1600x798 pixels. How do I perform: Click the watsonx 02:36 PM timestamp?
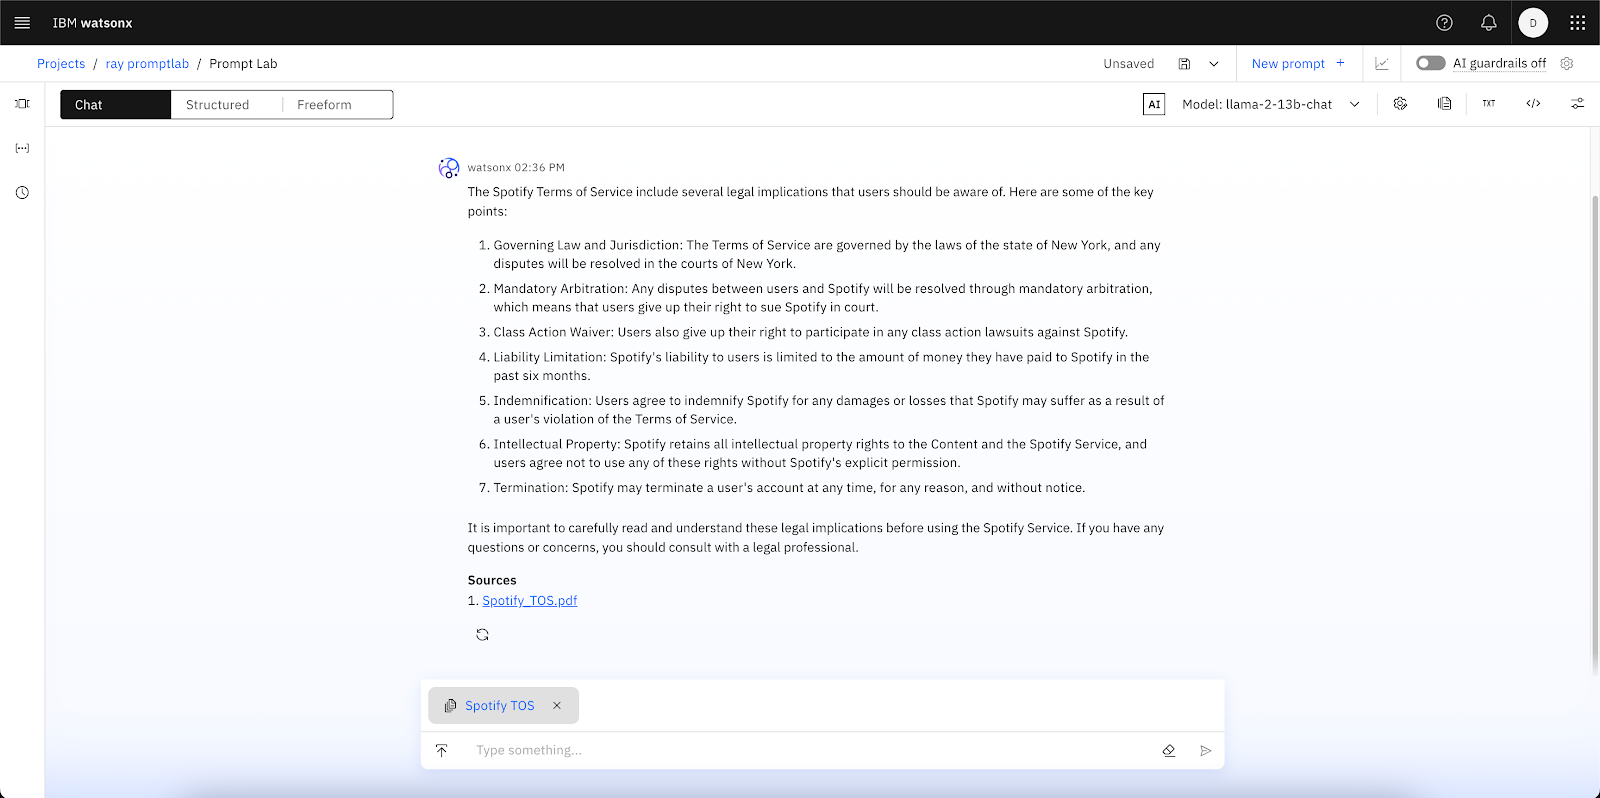point(516,168)
